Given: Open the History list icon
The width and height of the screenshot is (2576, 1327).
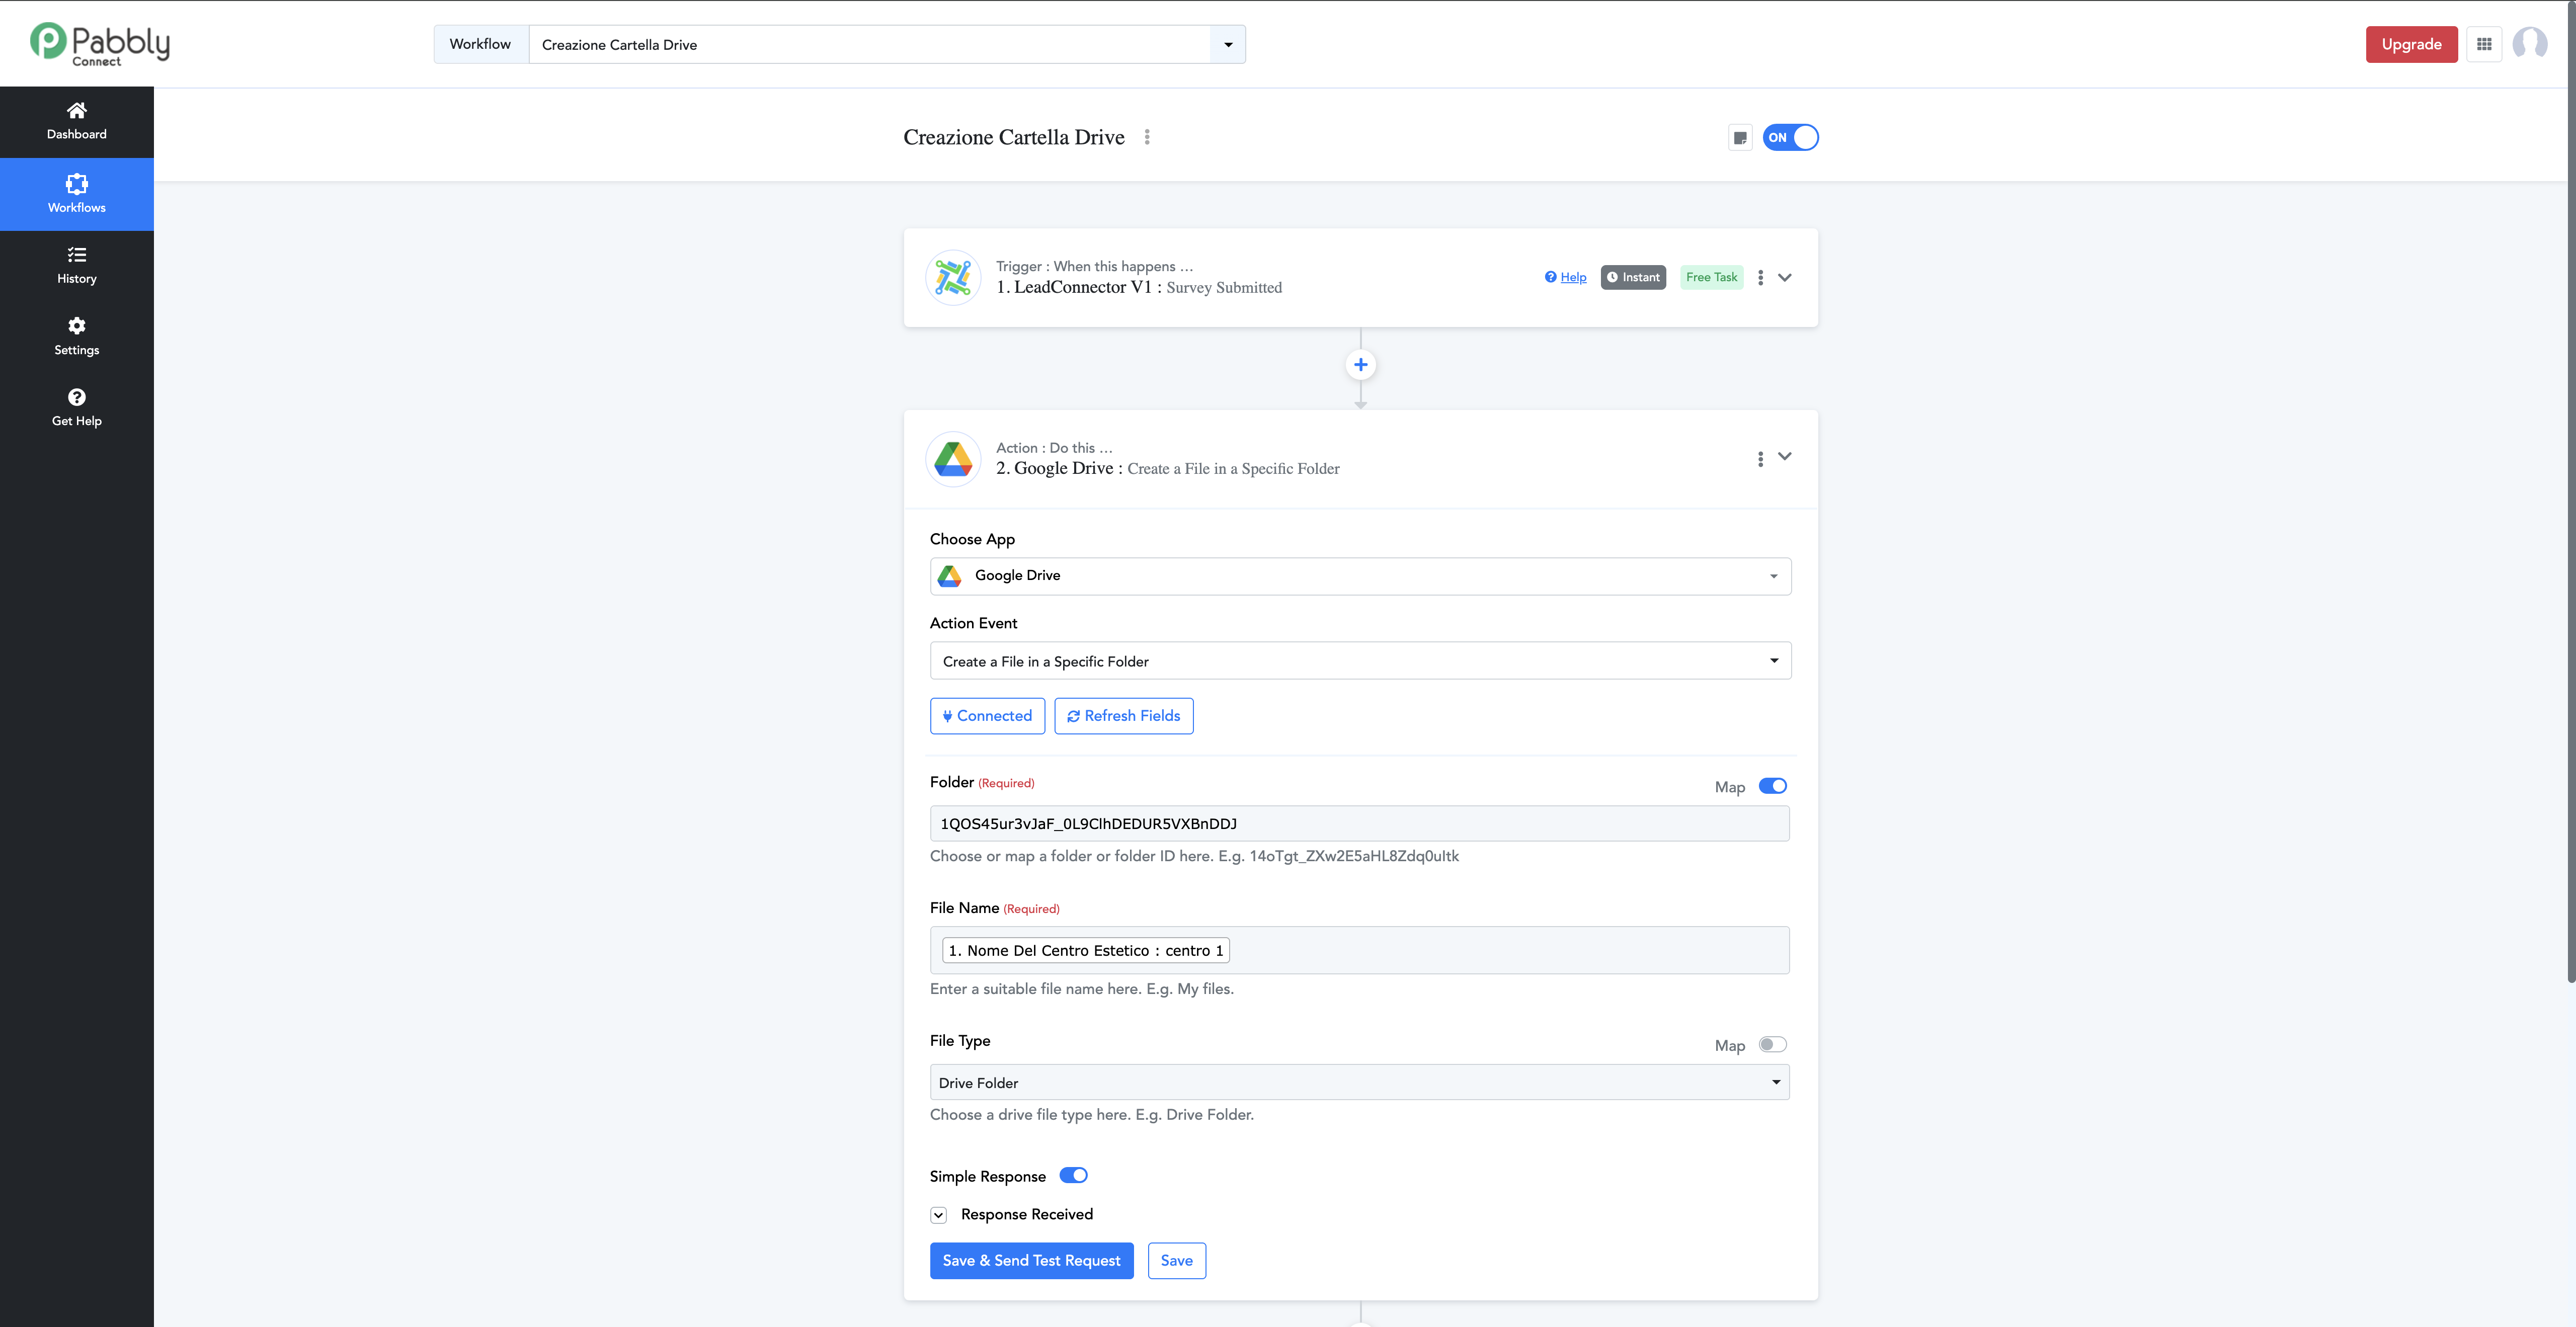Looking at the screenshot, I should (76, 254).
